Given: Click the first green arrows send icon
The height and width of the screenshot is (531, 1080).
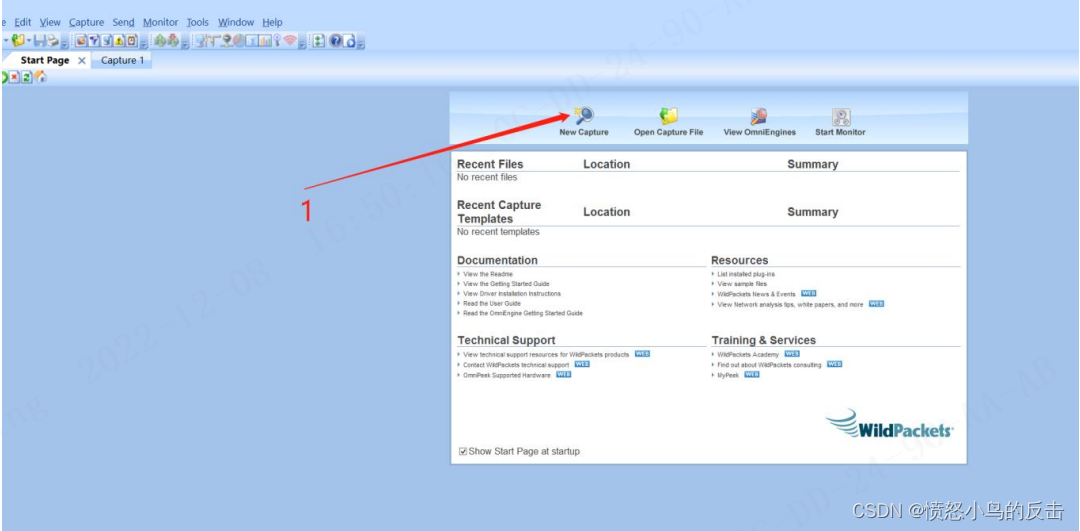Looking at the screenshot, I should tap(160, 41).
